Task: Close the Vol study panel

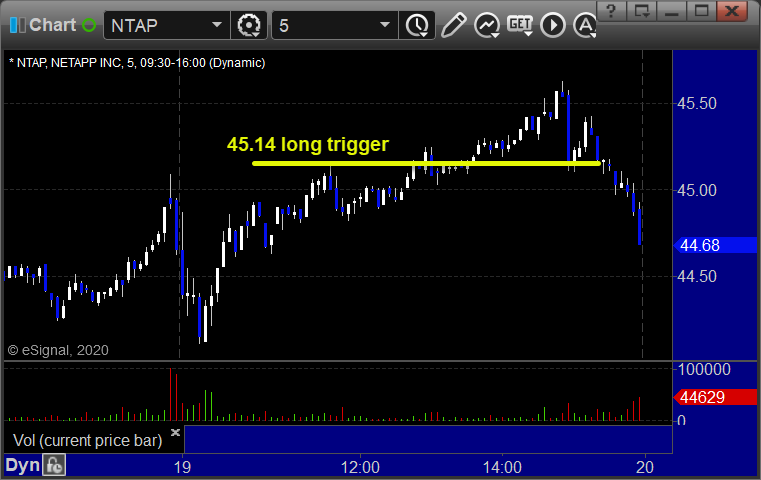Action: [175, 432]
